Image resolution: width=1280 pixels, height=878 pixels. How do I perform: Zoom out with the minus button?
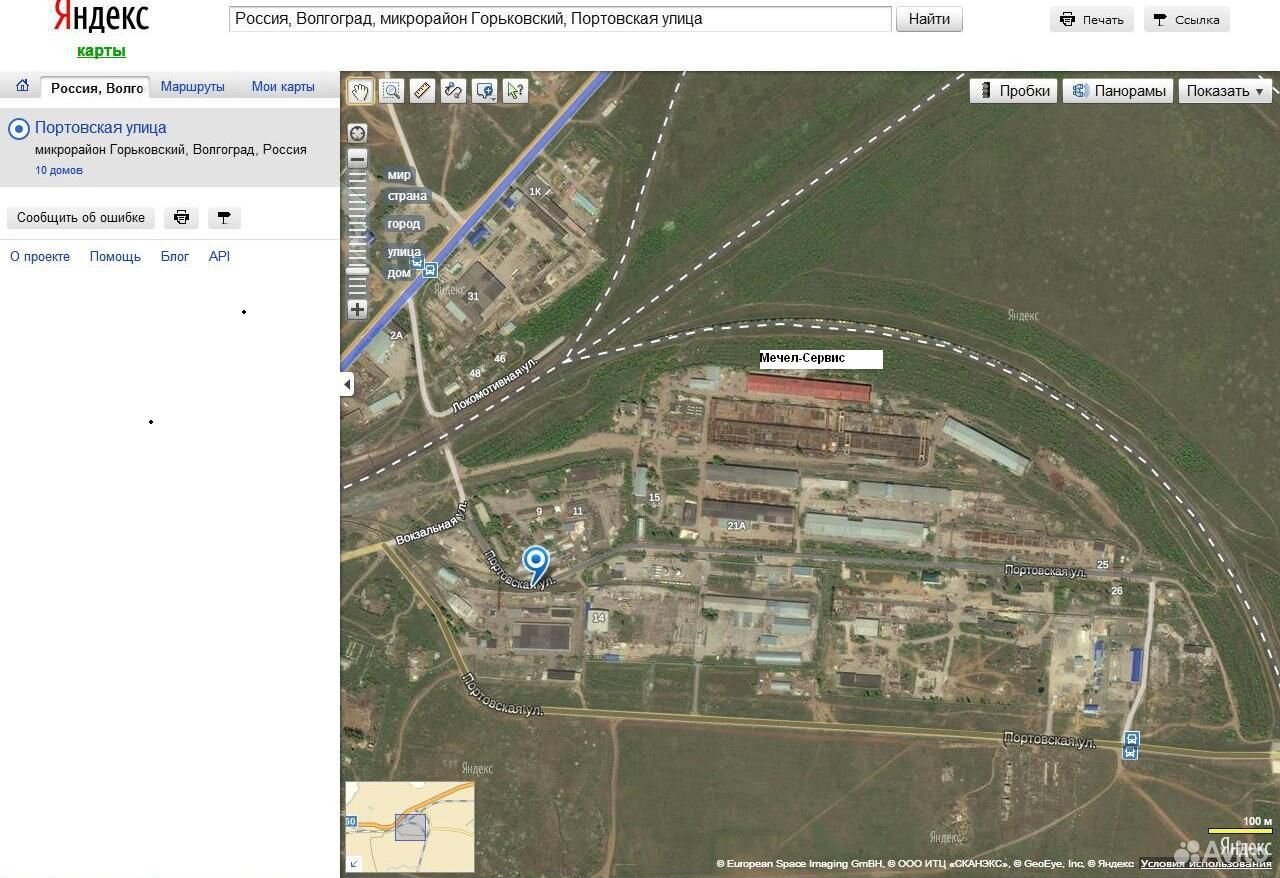coord(357,159)
